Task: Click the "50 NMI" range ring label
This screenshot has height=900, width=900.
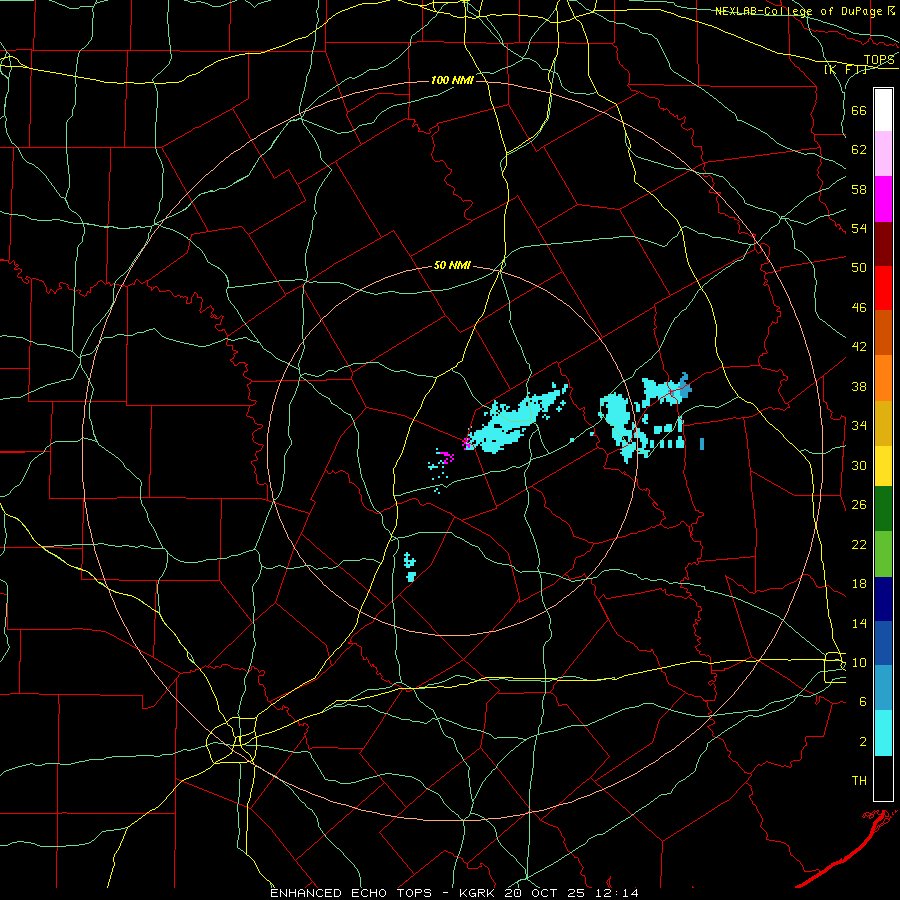Action: tap(452, 265)
